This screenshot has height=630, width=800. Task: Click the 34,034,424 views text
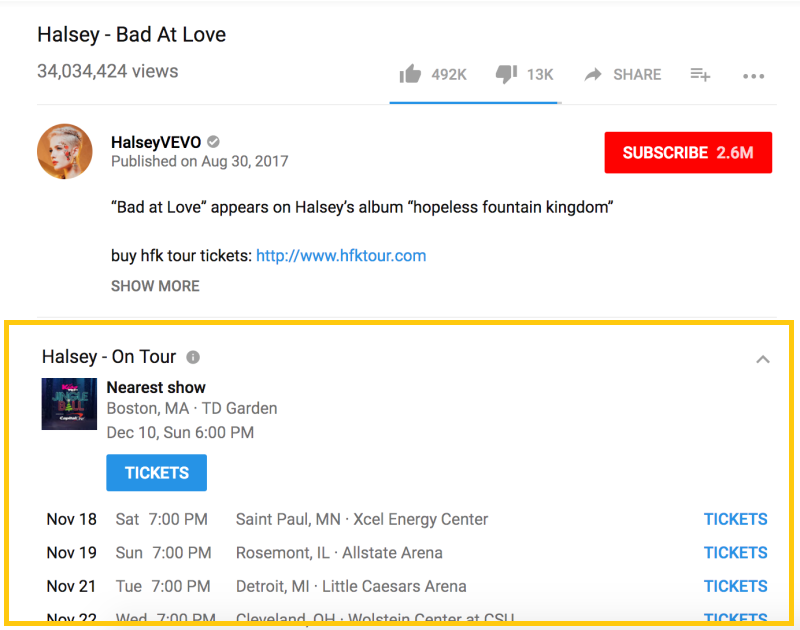[108, 71]
